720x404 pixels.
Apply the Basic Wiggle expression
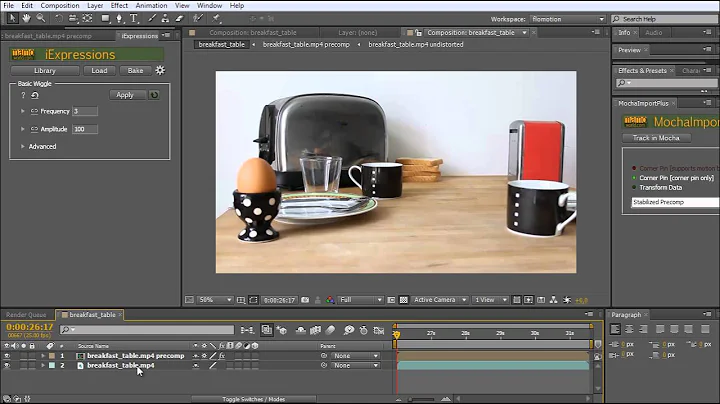[x=128, y=95]
